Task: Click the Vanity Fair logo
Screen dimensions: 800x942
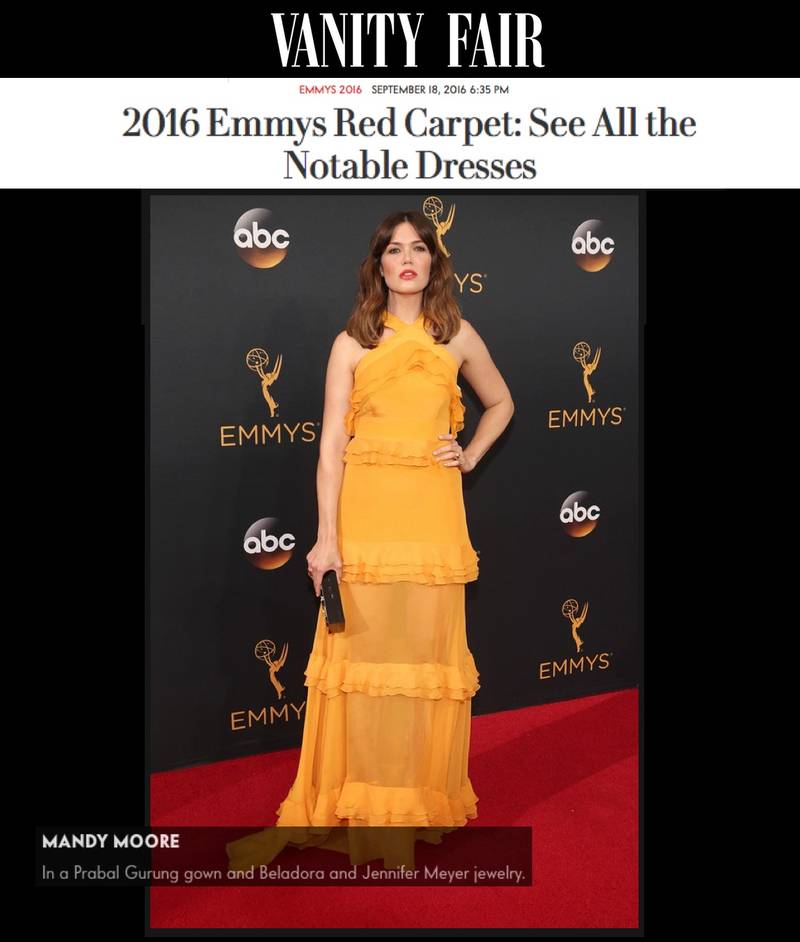Action: pos(408,40)
